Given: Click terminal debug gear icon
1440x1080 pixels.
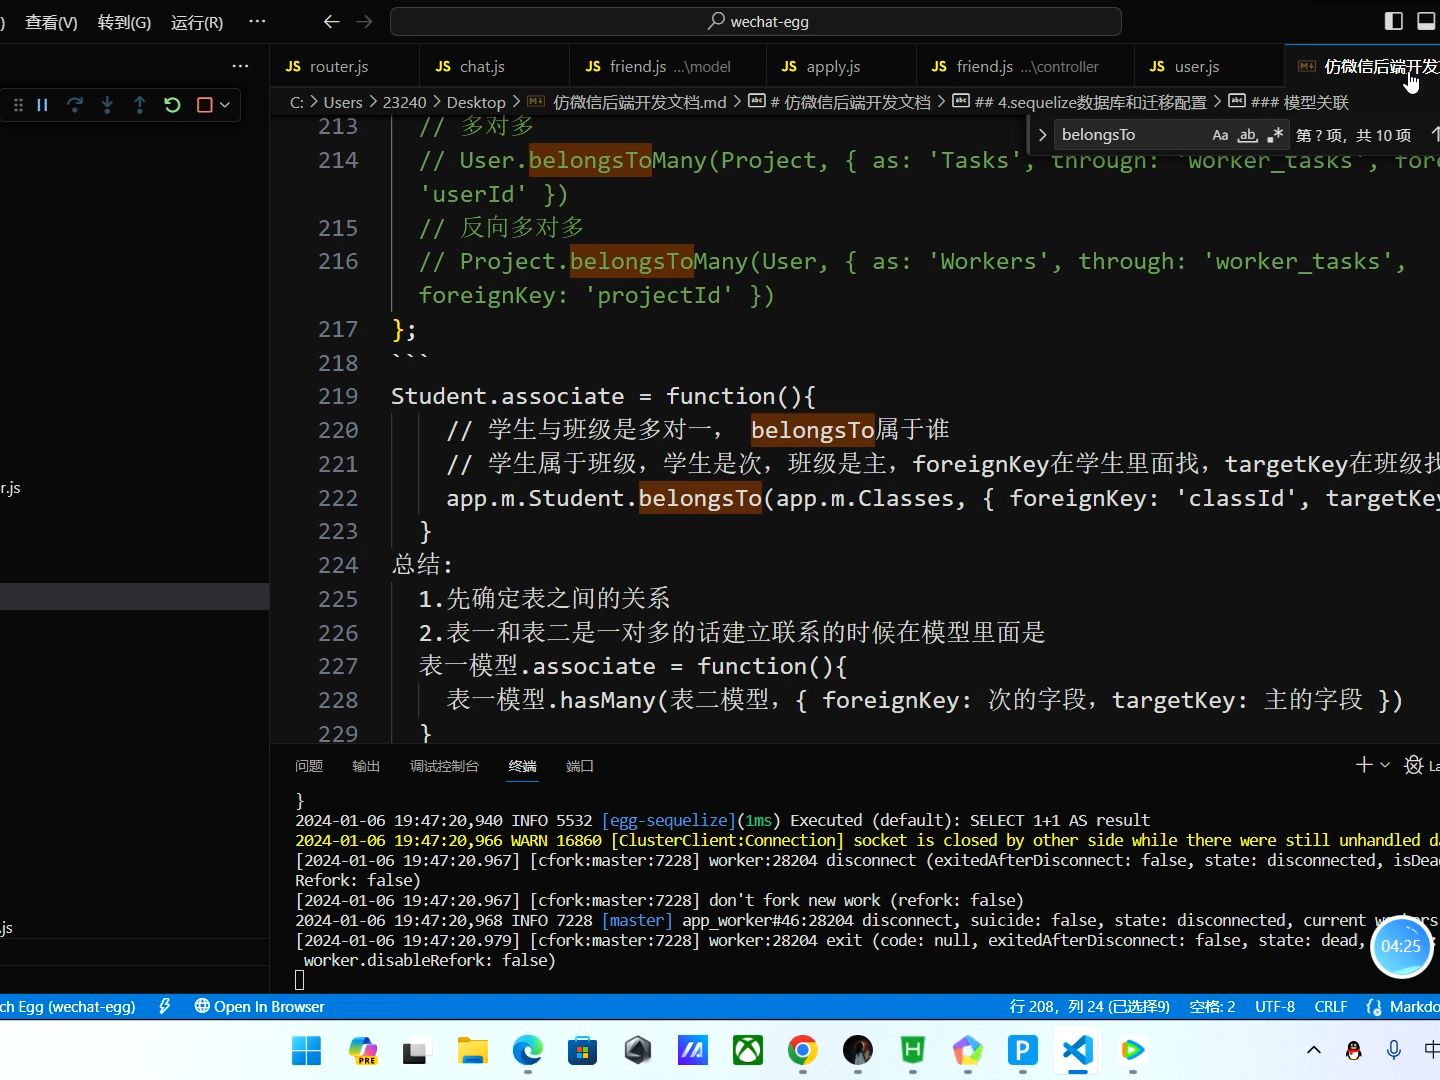Looking at the screenshot, I should 1413,765.
